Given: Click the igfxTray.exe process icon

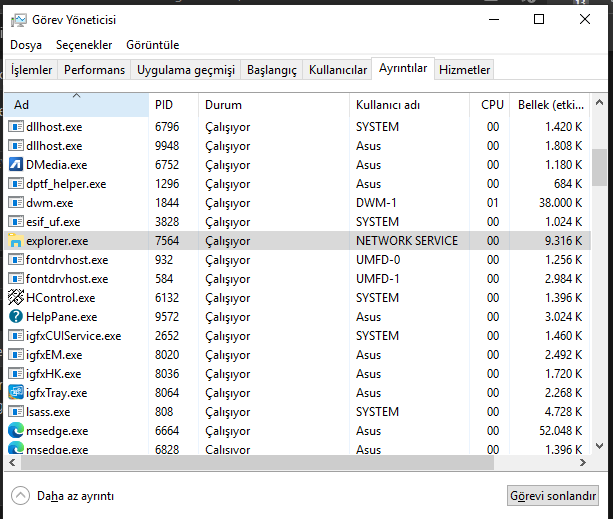Looking at the screenshot, I should [16, 393].
